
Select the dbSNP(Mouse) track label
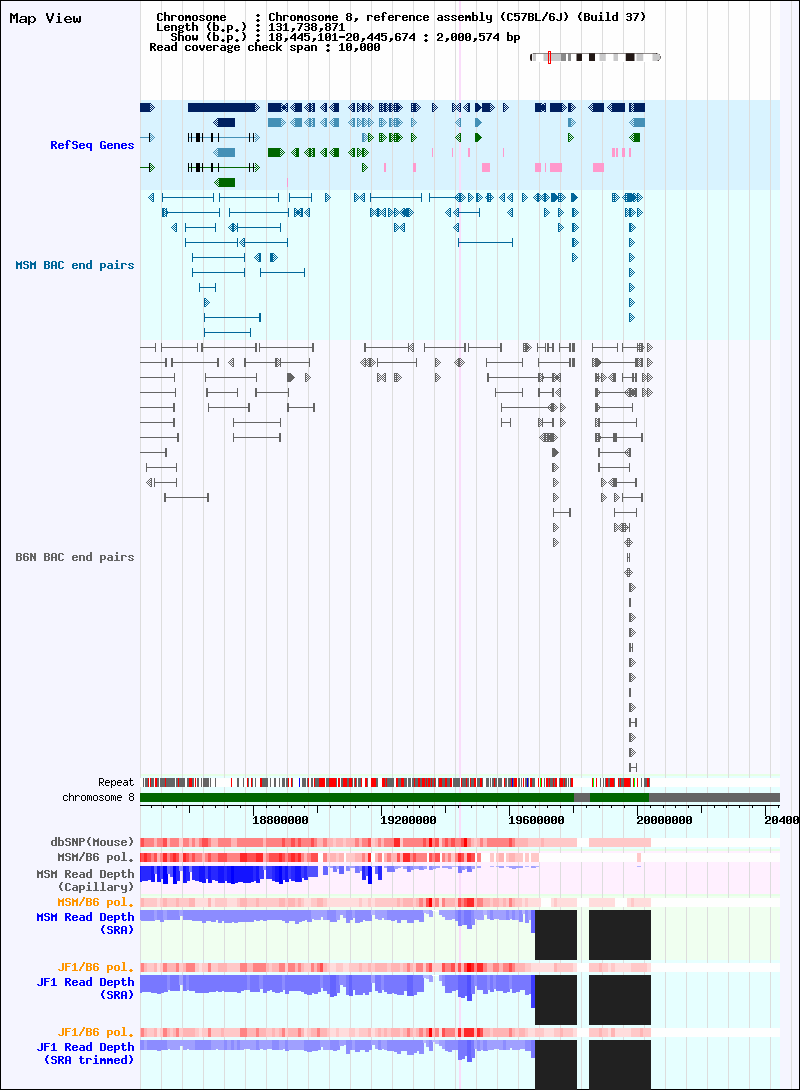pyautogui.click(x=92, y=843)
